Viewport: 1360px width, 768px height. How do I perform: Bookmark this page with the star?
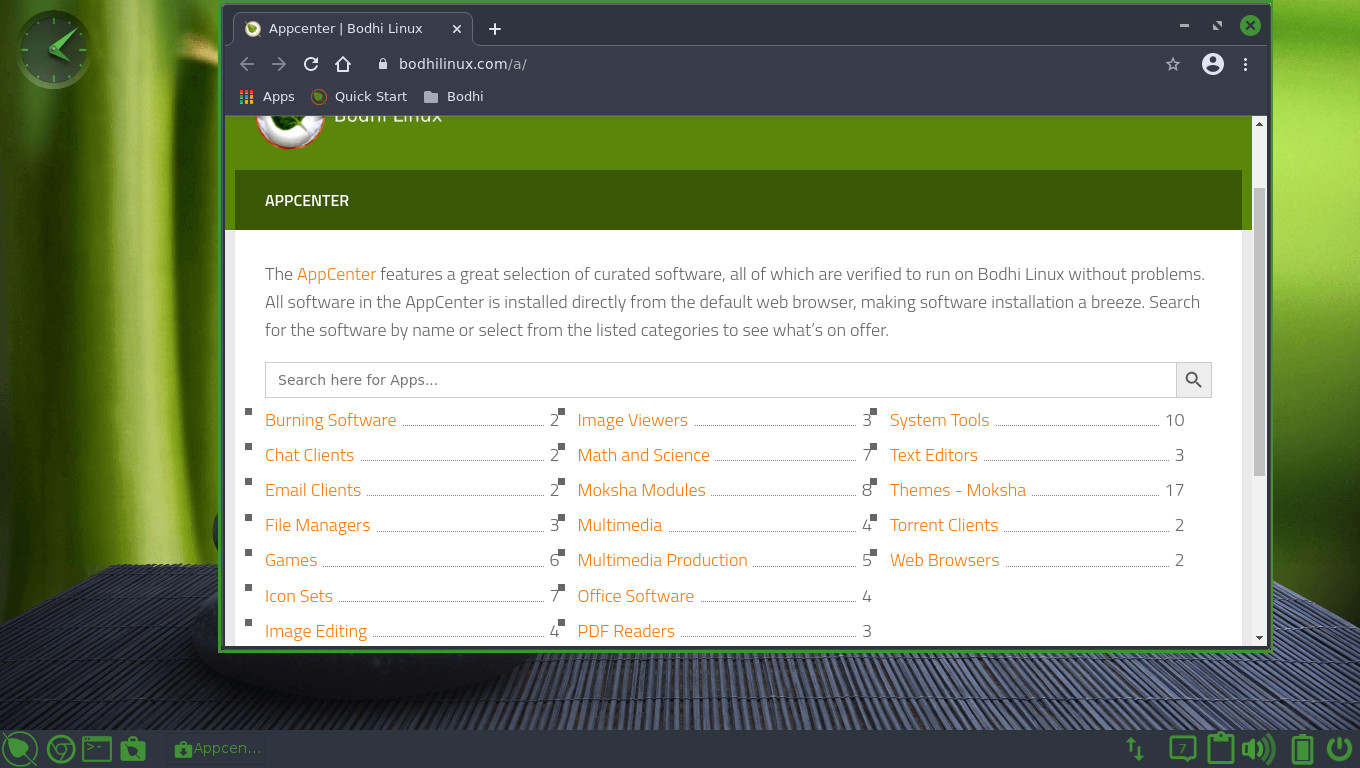pos(1173,64)
